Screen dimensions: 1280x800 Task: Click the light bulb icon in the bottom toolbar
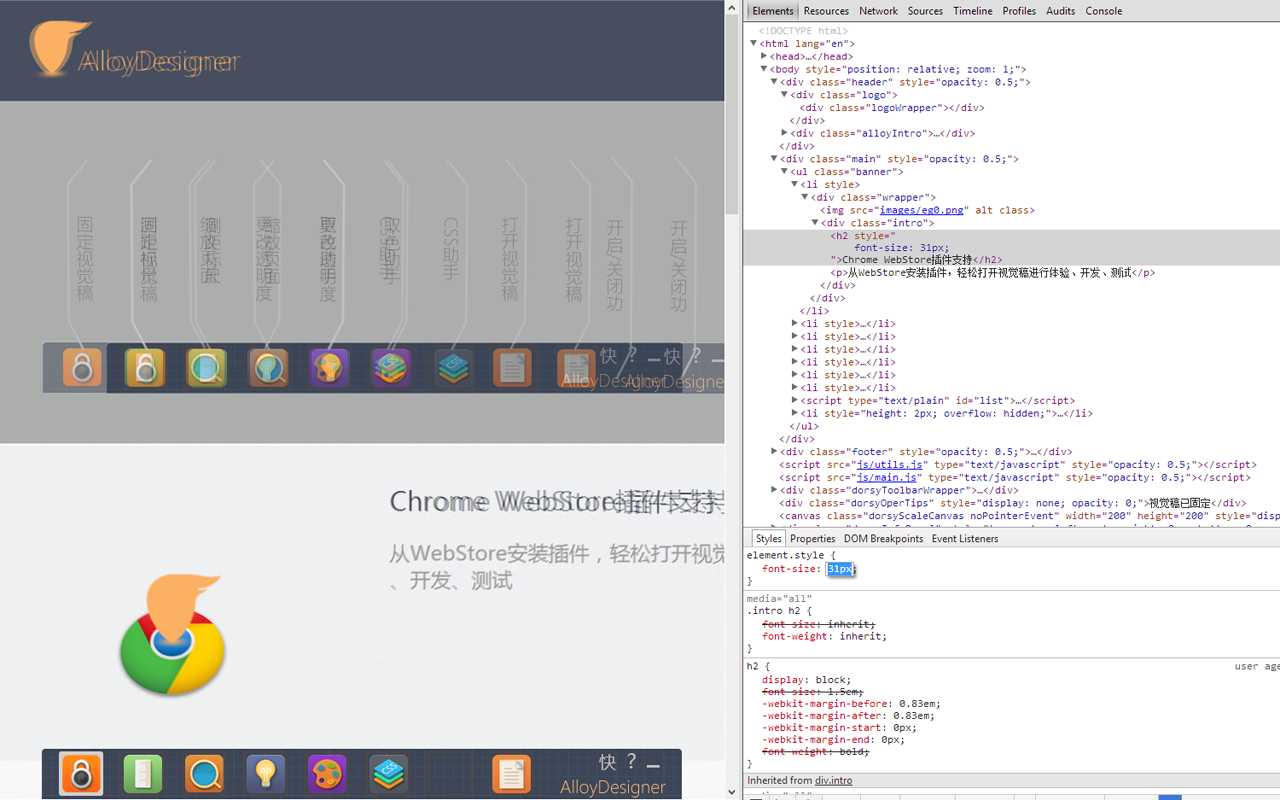pyautogui.click(x=265, y=774)
